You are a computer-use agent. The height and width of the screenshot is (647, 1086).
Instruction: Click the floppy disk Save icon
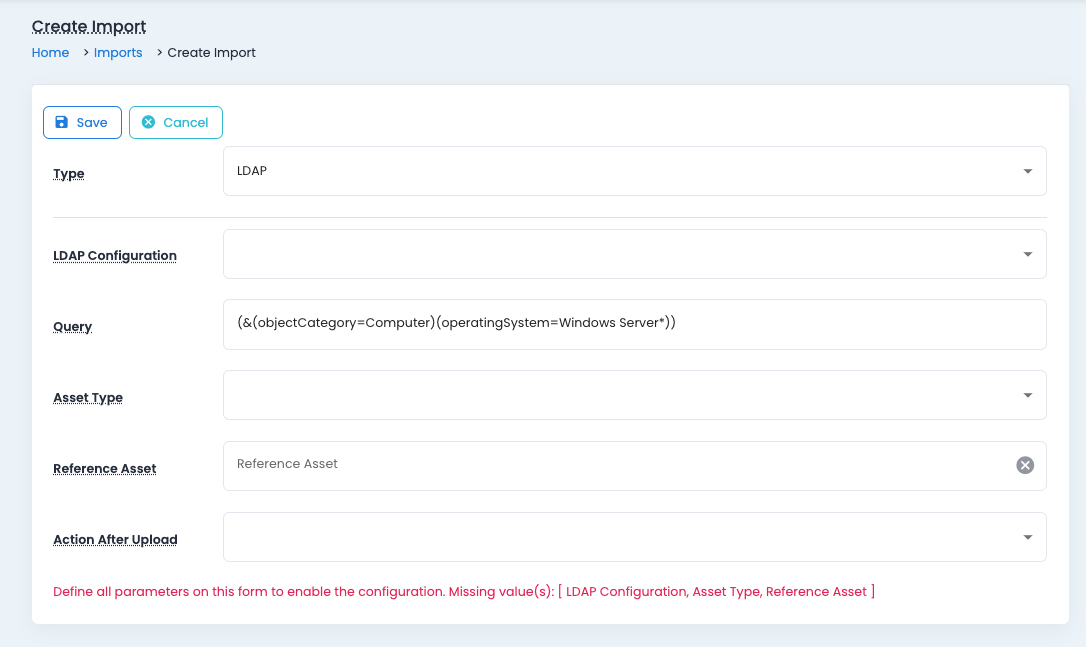(x=62, y=122)
